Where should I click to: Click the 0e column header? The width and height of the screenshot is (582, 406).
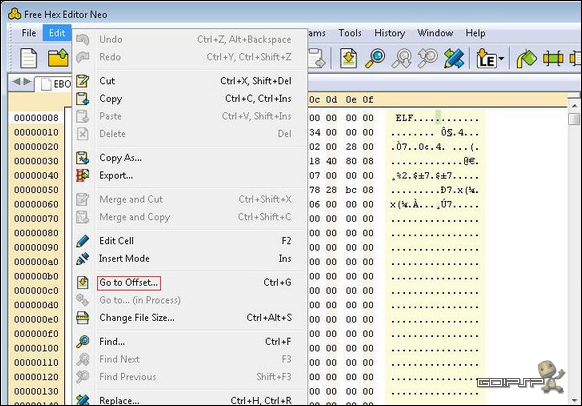(x=351, y=100)
